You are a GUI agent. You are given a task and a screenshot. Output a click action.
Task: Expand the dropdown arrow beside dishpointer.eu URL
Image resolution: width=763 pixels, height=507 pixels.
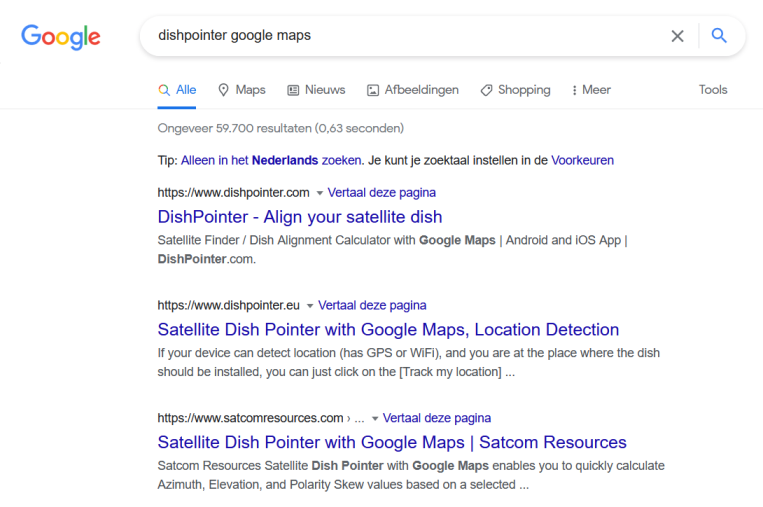tap(310, 306)
